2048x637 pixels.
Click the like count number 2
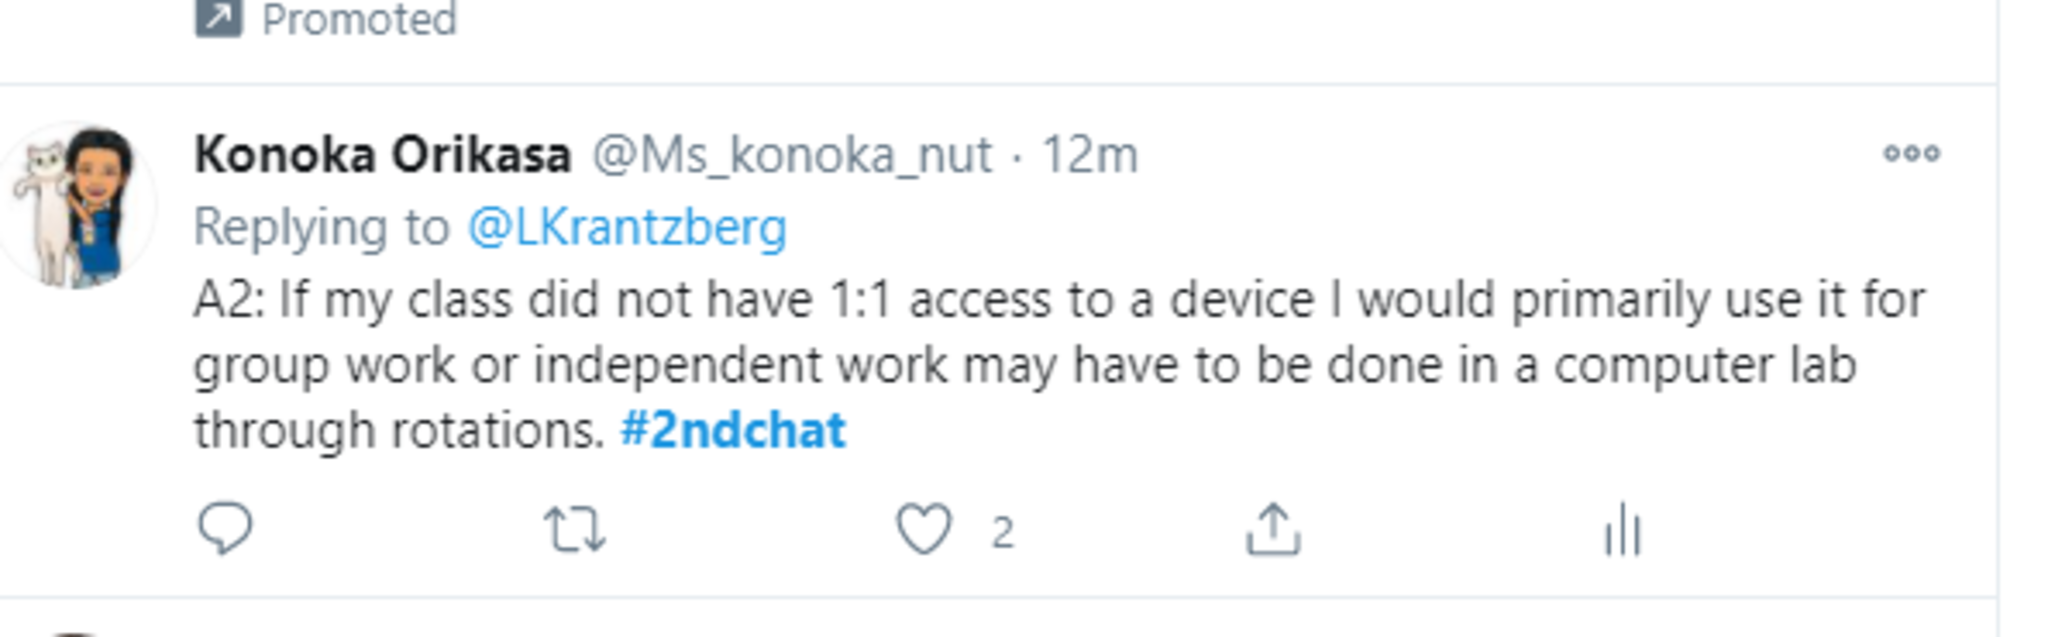tap(1002, 533)
